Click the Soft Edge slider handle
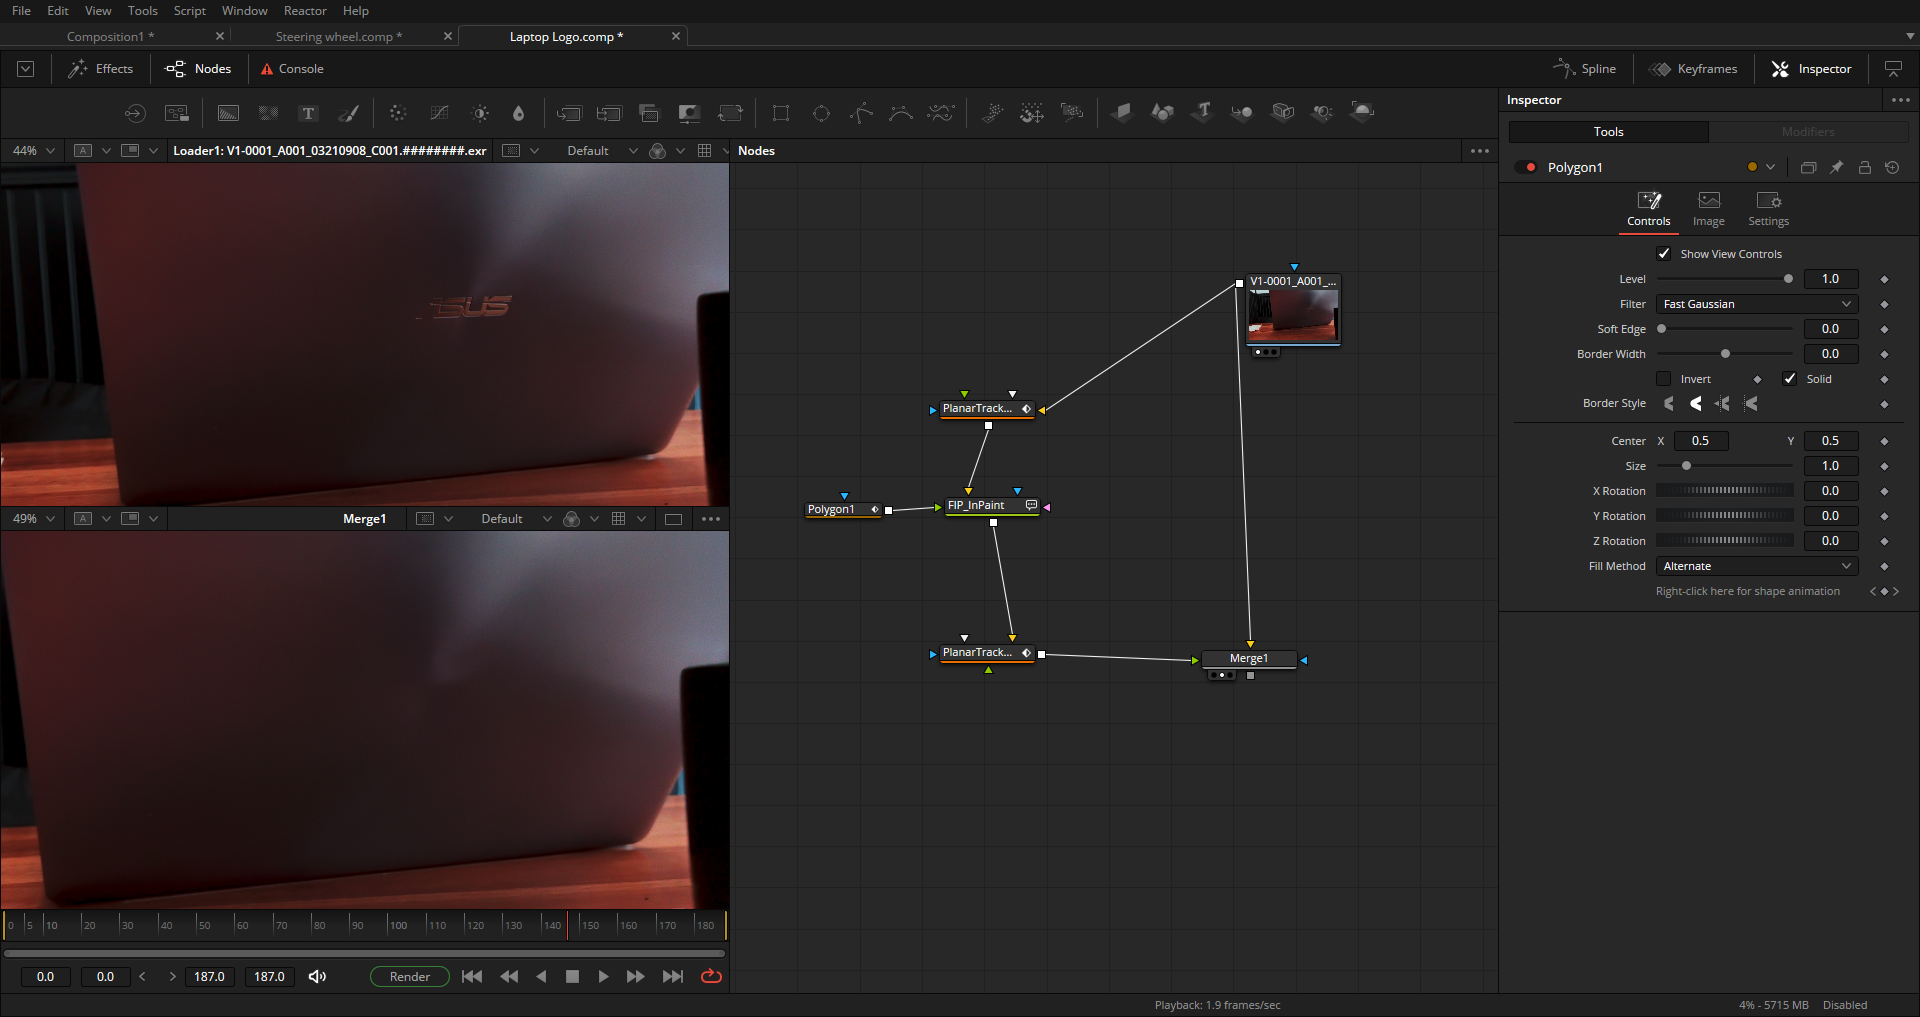This screenshot has height=1017, width=1920. pyautogui.click(x=1662, y=329)
